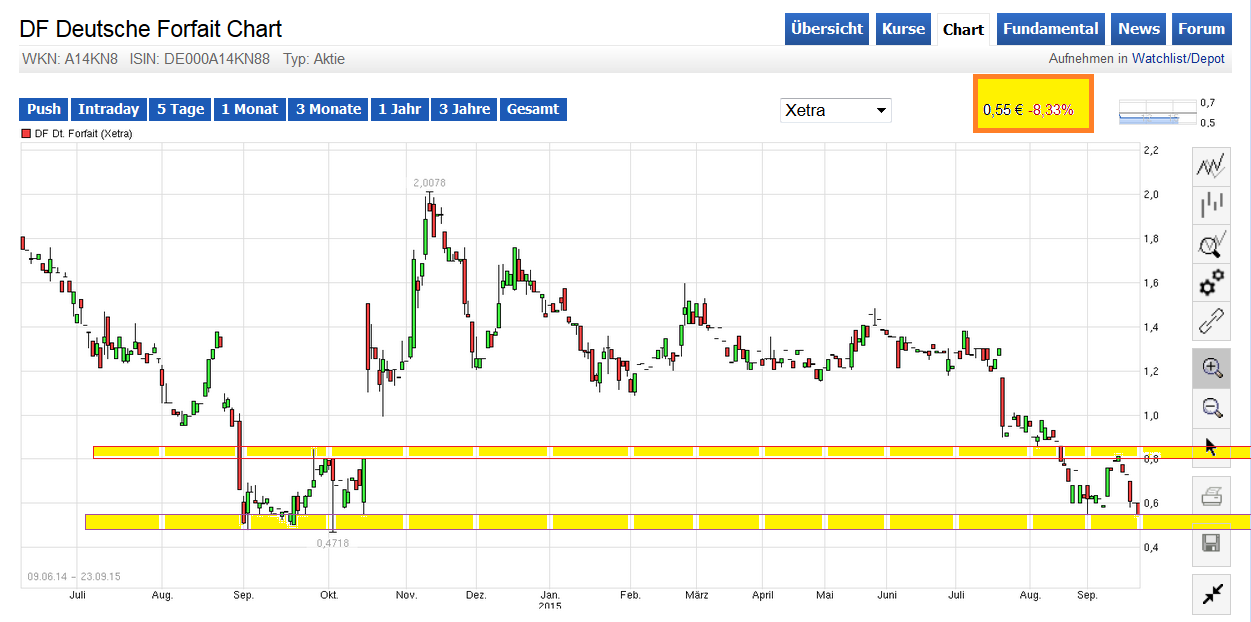Collapse chart with the inward arrows icon
The height and width of the screenshot is (622, 1251).
coord(1212,594)
